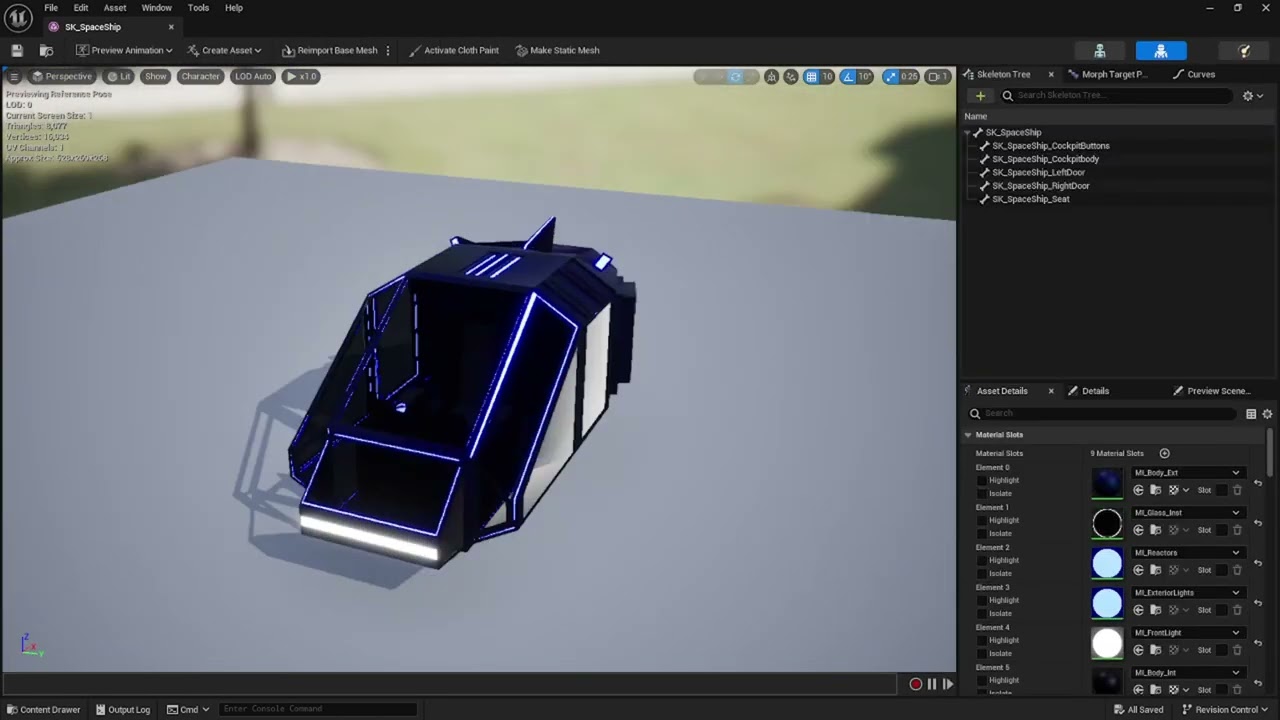Viewport: 1280px width, 720px height.
Task: Click the Revision Control button
Action: 1225,710
